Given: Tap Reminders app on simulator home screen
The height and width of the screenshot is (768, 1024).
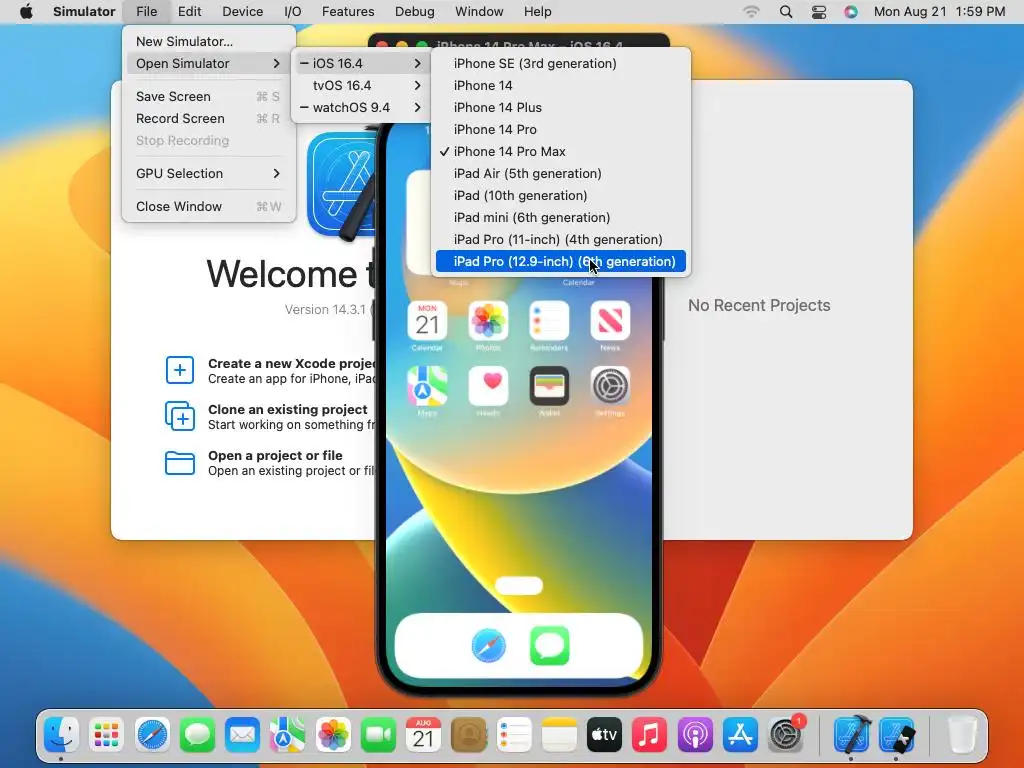Looking at the screenshot, I should 549,321.
